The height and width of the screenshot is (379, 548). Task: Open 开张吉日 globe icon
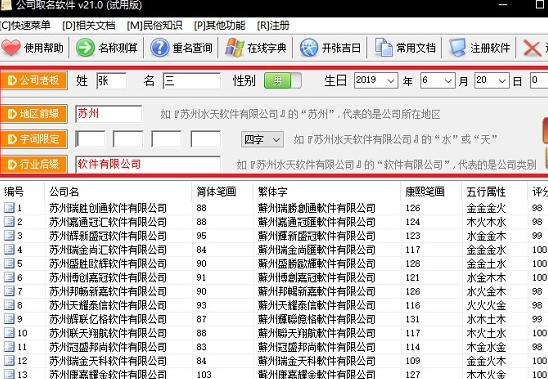[309, 48]
